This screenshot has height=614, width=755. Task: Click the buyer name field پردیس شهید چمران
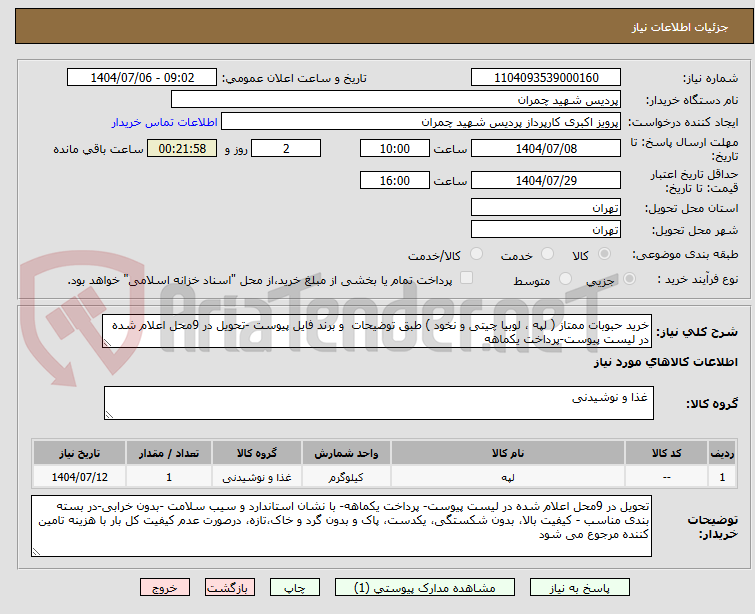[396, 100]
